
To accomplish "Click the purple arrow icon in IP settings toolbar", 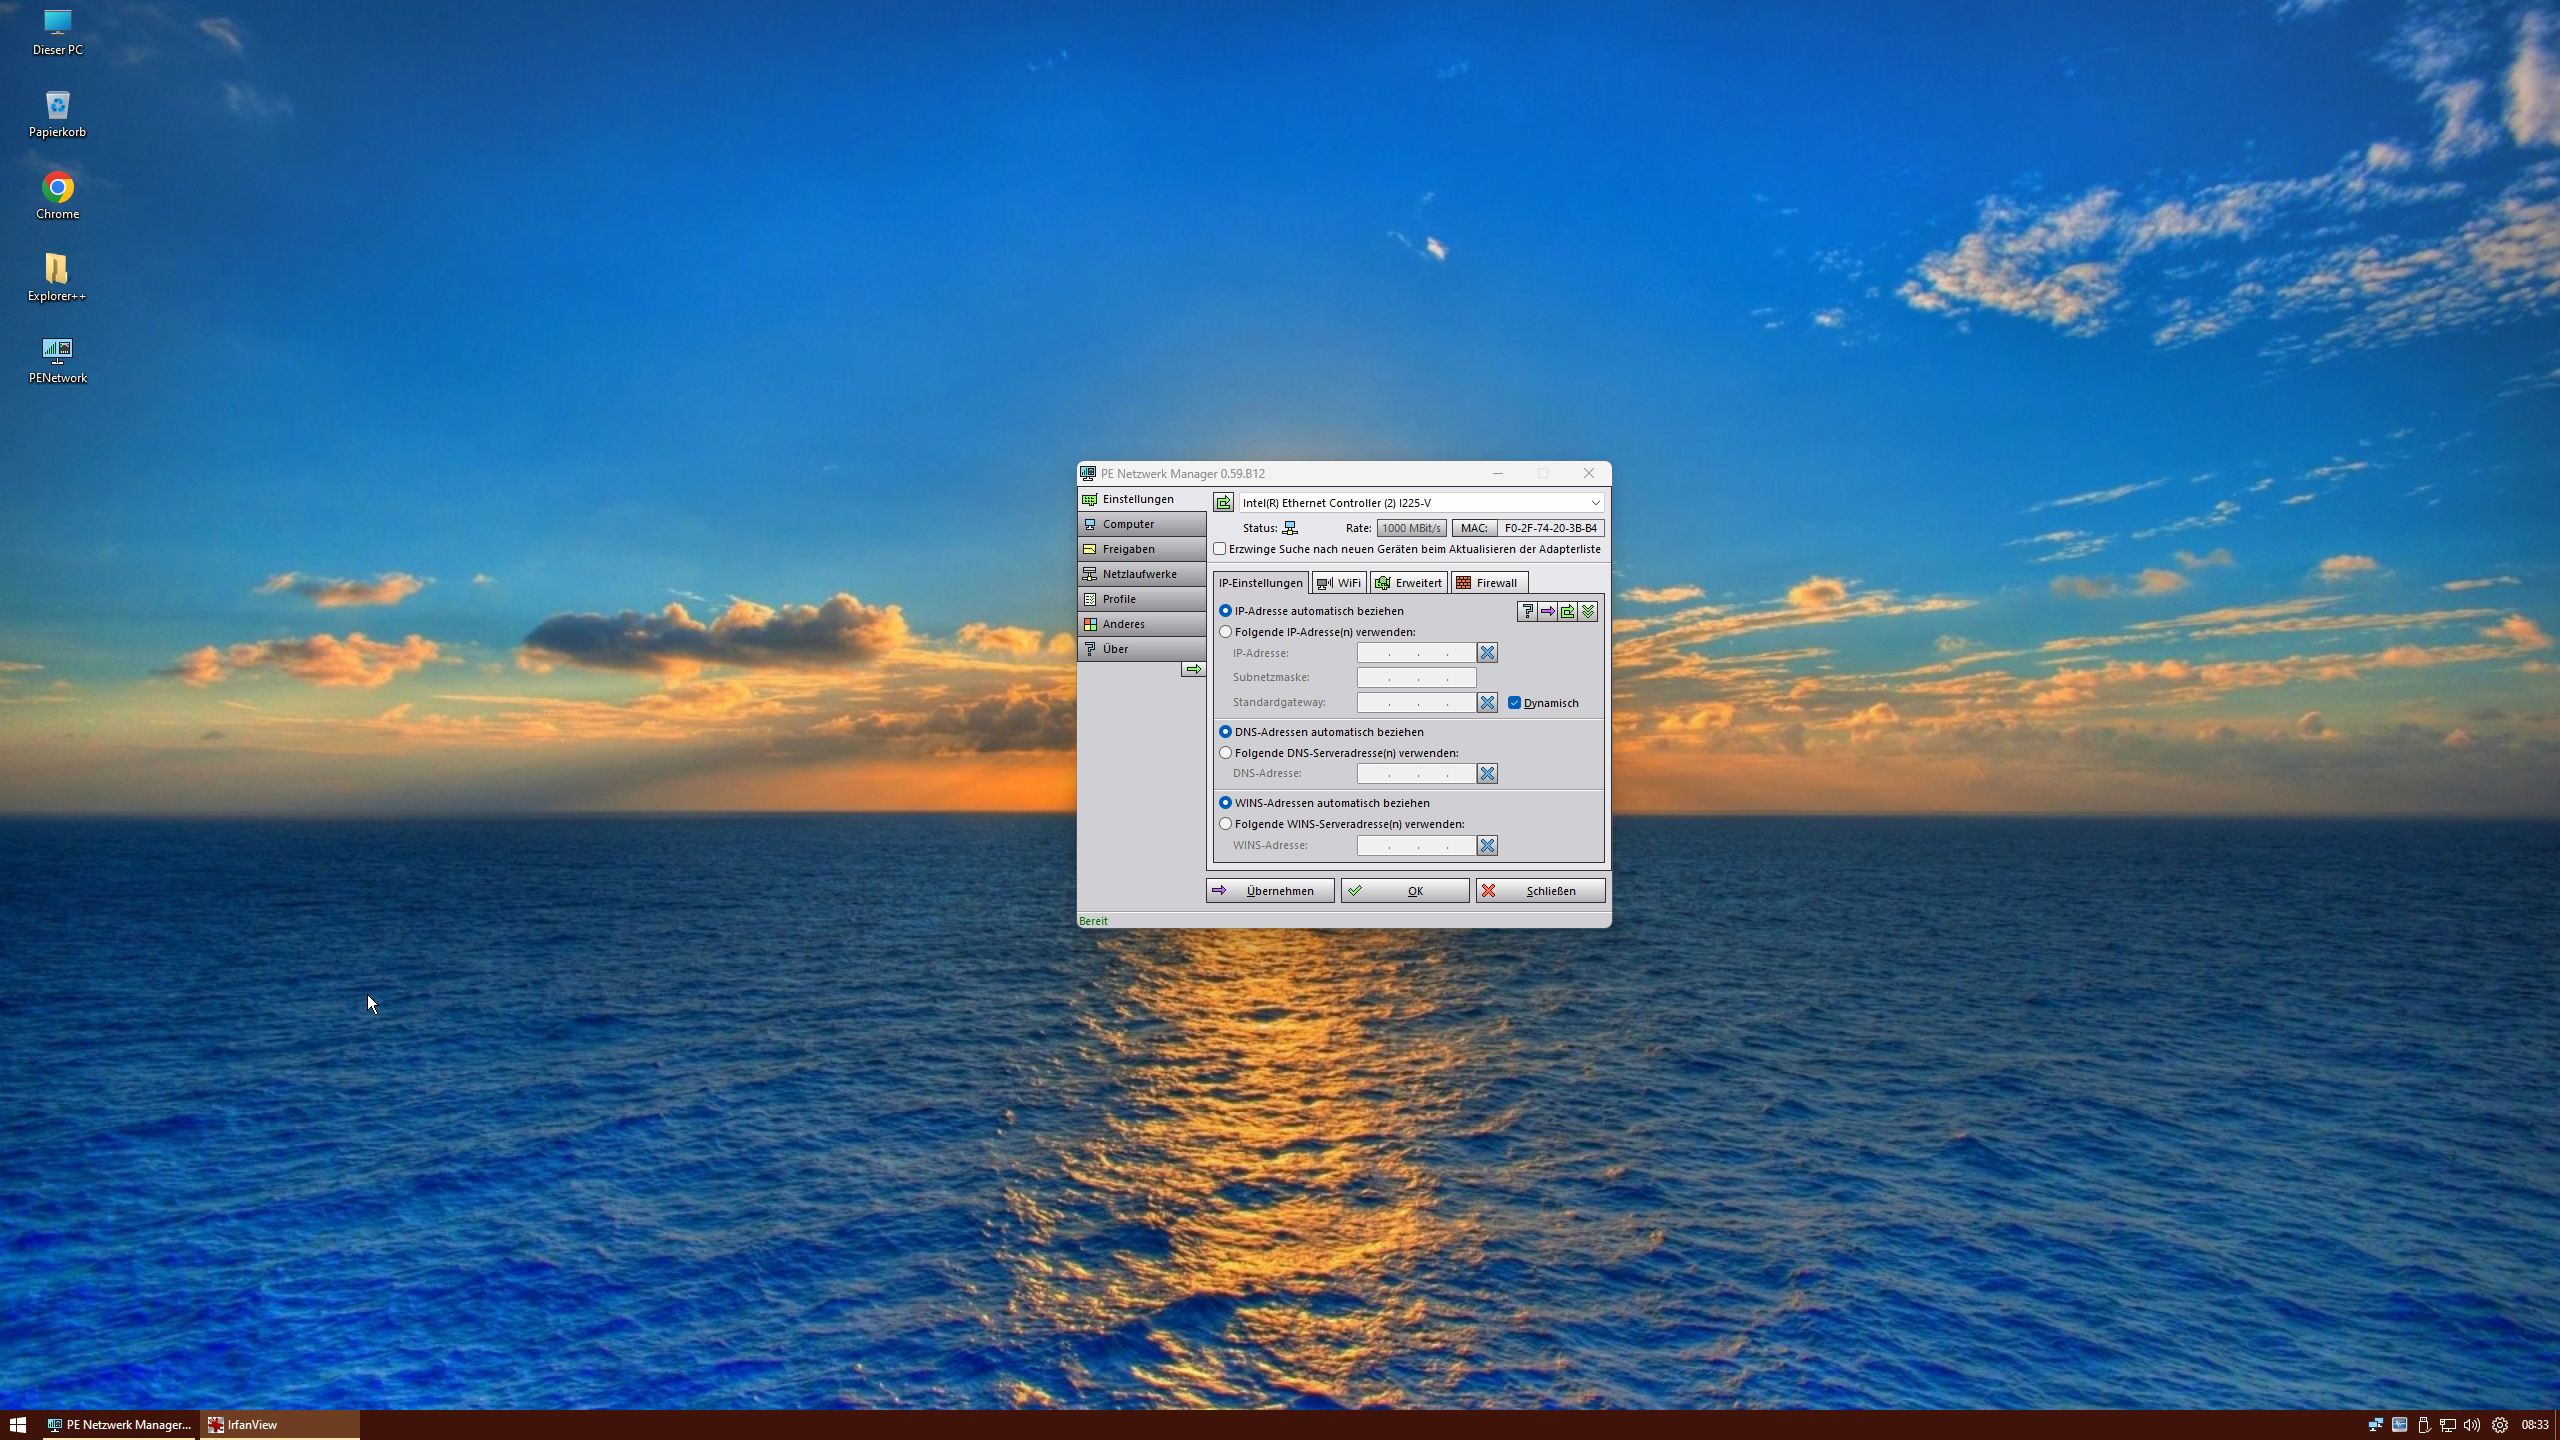I will click(1547, 611).
